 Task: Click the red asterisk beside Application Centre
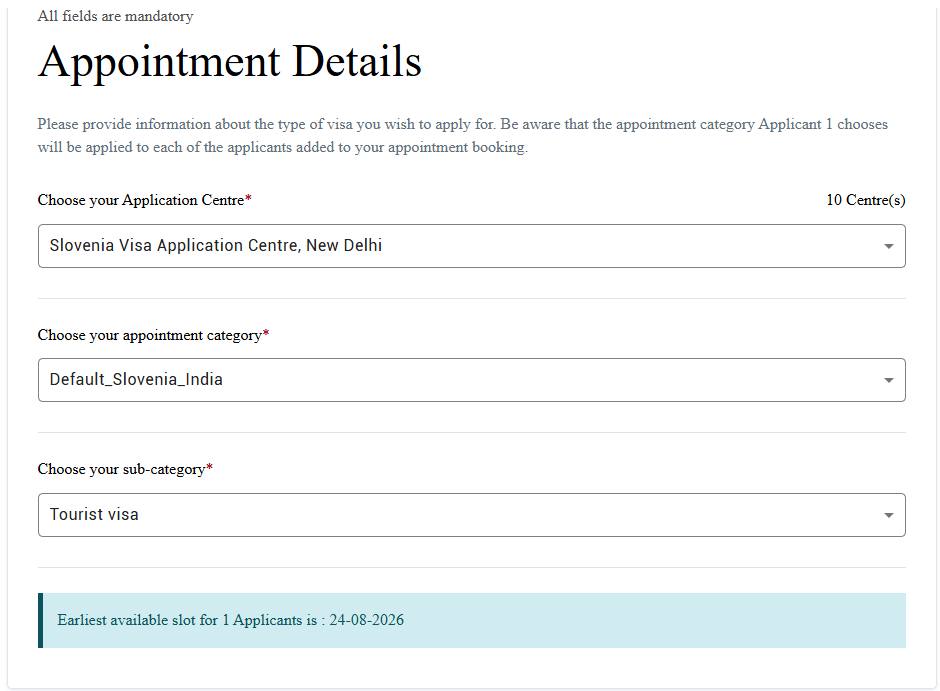(x=248, y=198)
